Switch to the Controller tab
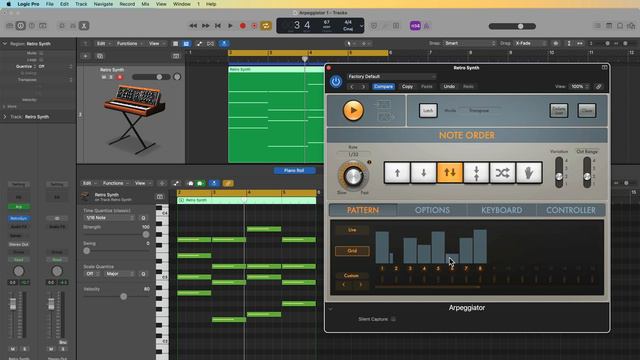The height and width of the screenshot is (360, 640). [571, 210]
